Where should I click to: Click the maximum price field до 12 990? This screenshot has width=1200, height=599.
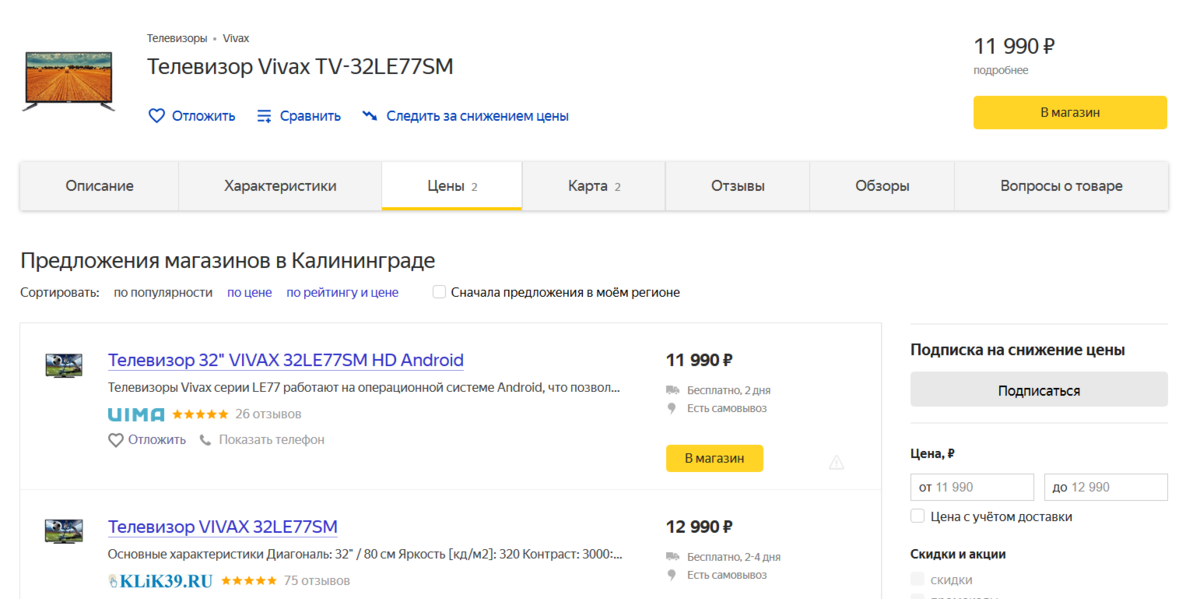(x=1106, y=487)
